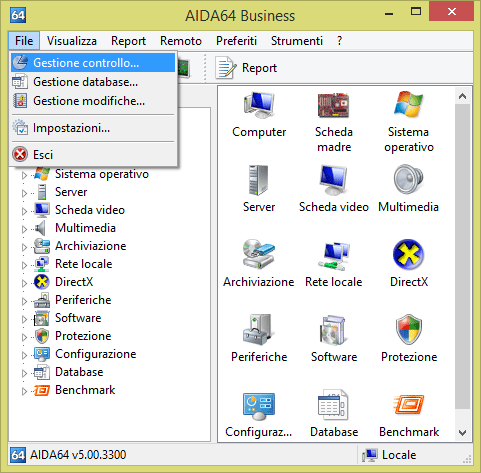481x473 pixels.
Task: Click the AIDA64 title bar logo icon
Action: tap(18, 15)
